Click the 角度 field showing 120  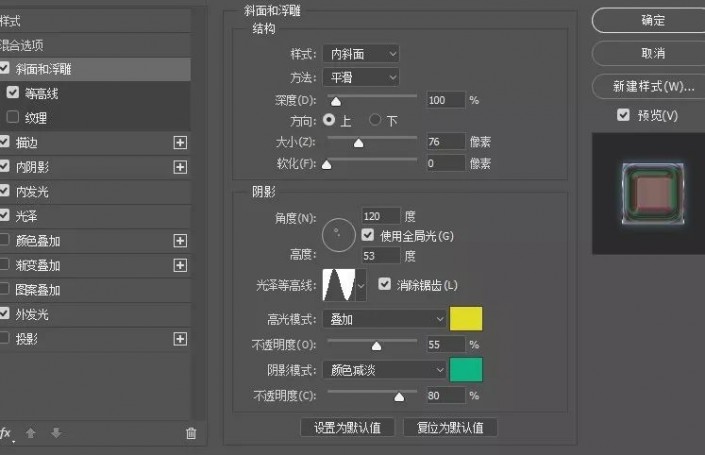pyautogui.click(x=380, y=216)
